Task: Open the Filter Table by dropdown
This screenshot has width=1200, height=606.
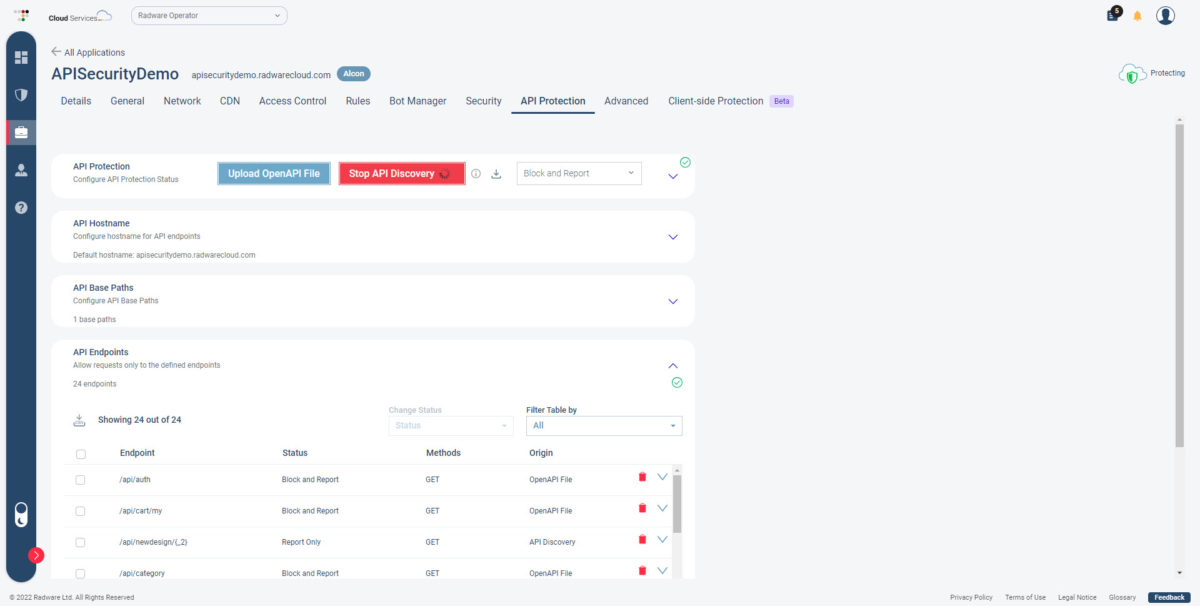Action: coord(604,426)
